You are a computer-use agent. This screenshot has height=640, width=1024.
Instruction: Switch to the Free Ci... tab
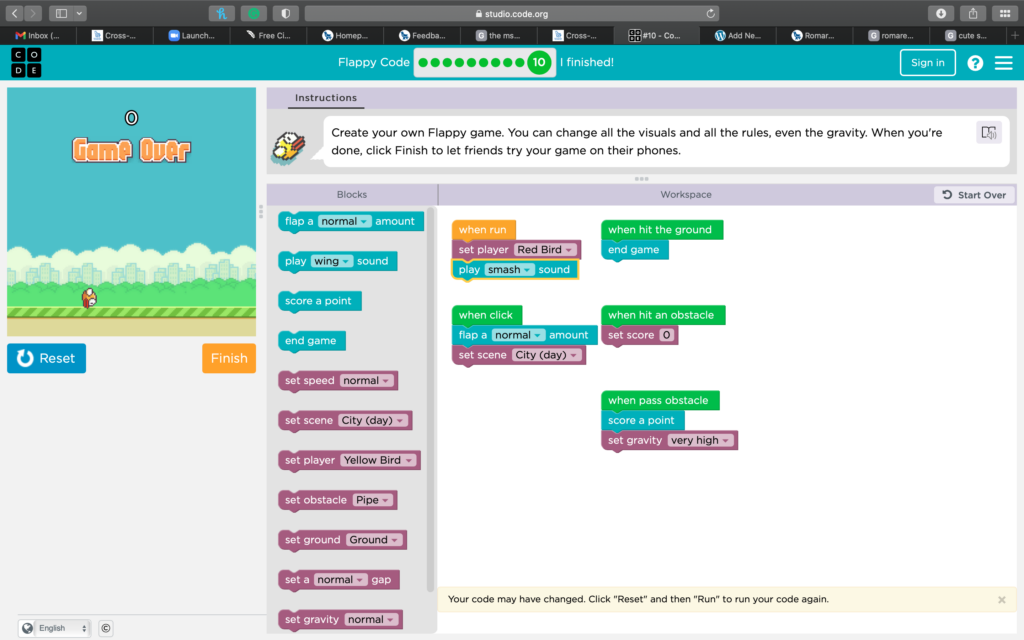268,35
